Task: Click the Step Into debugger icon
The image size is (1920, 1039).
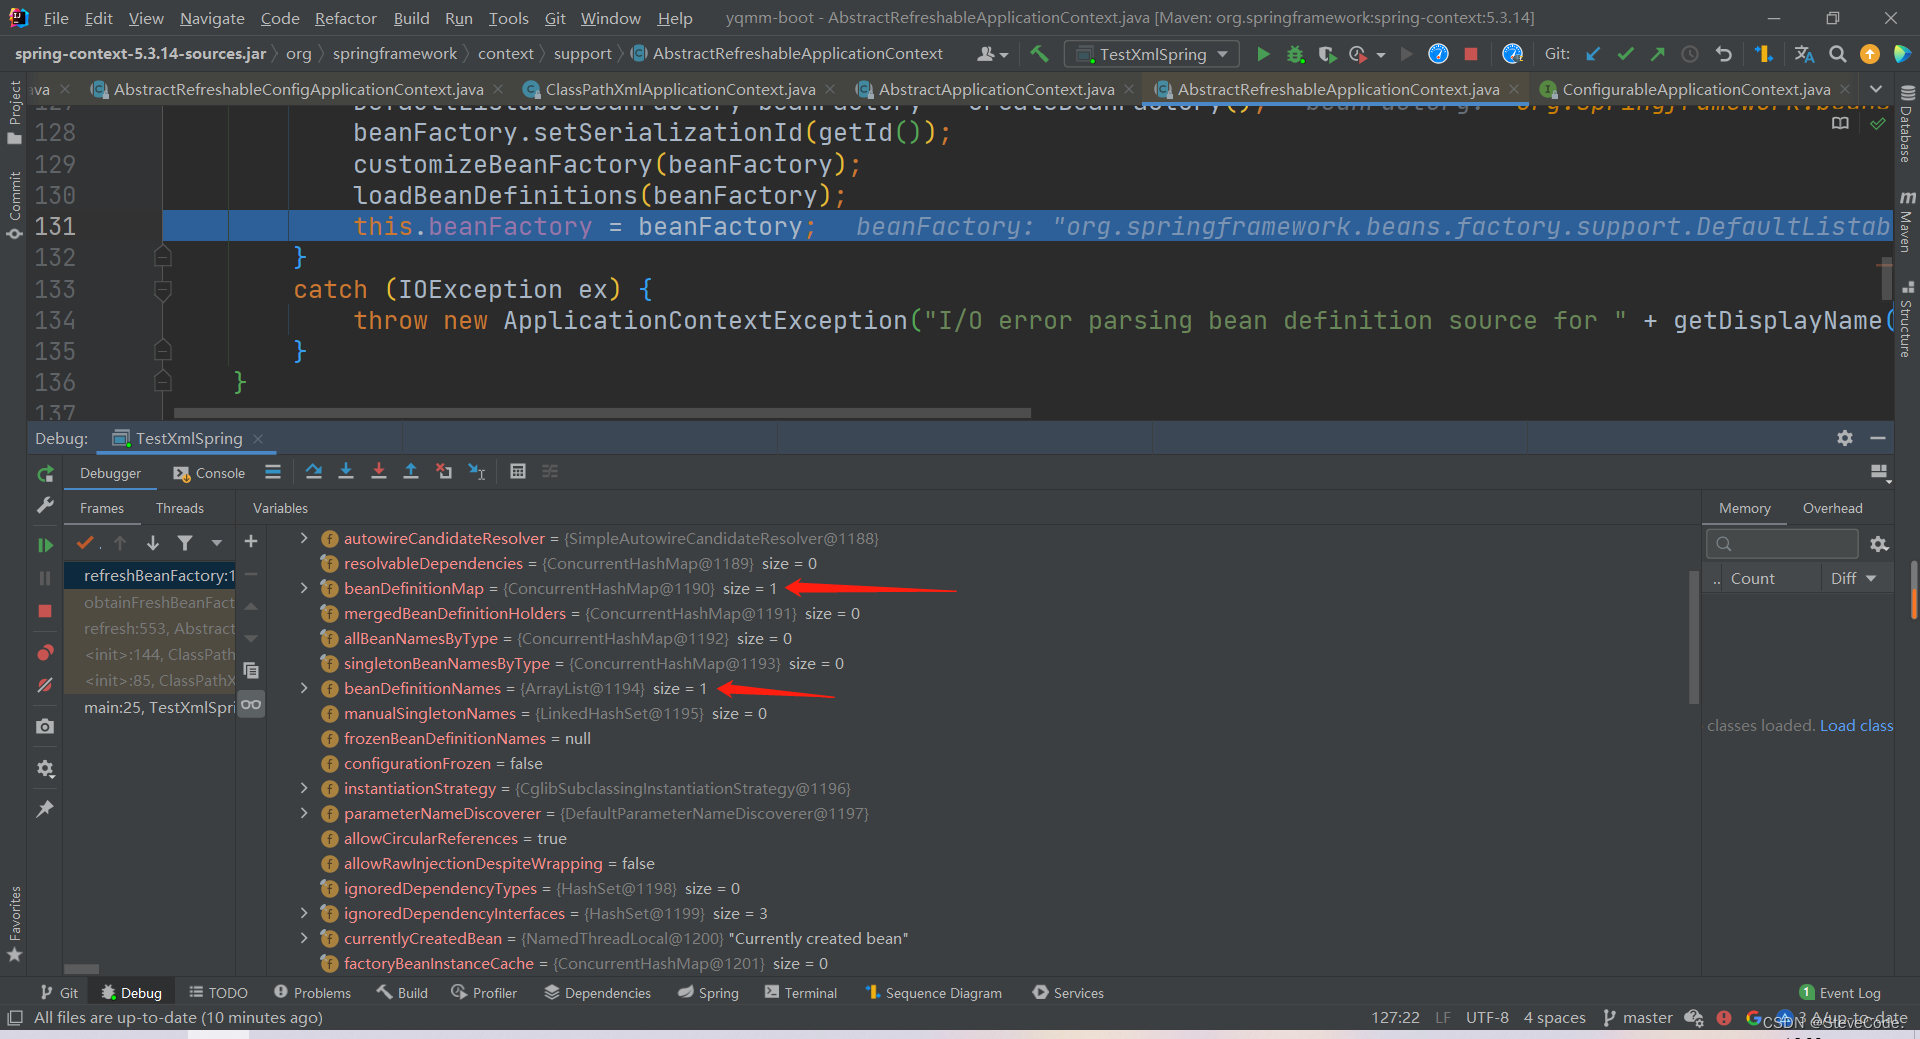Action: 346,472
